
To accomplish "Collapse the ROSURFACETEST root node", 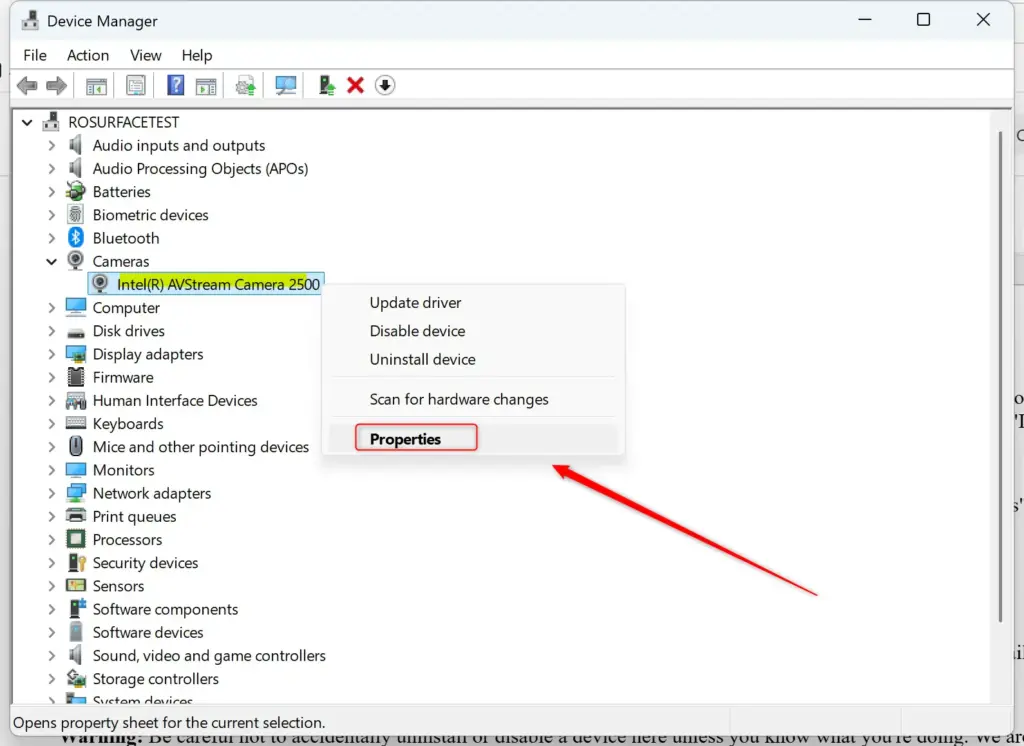I will (x=27, y=122).
